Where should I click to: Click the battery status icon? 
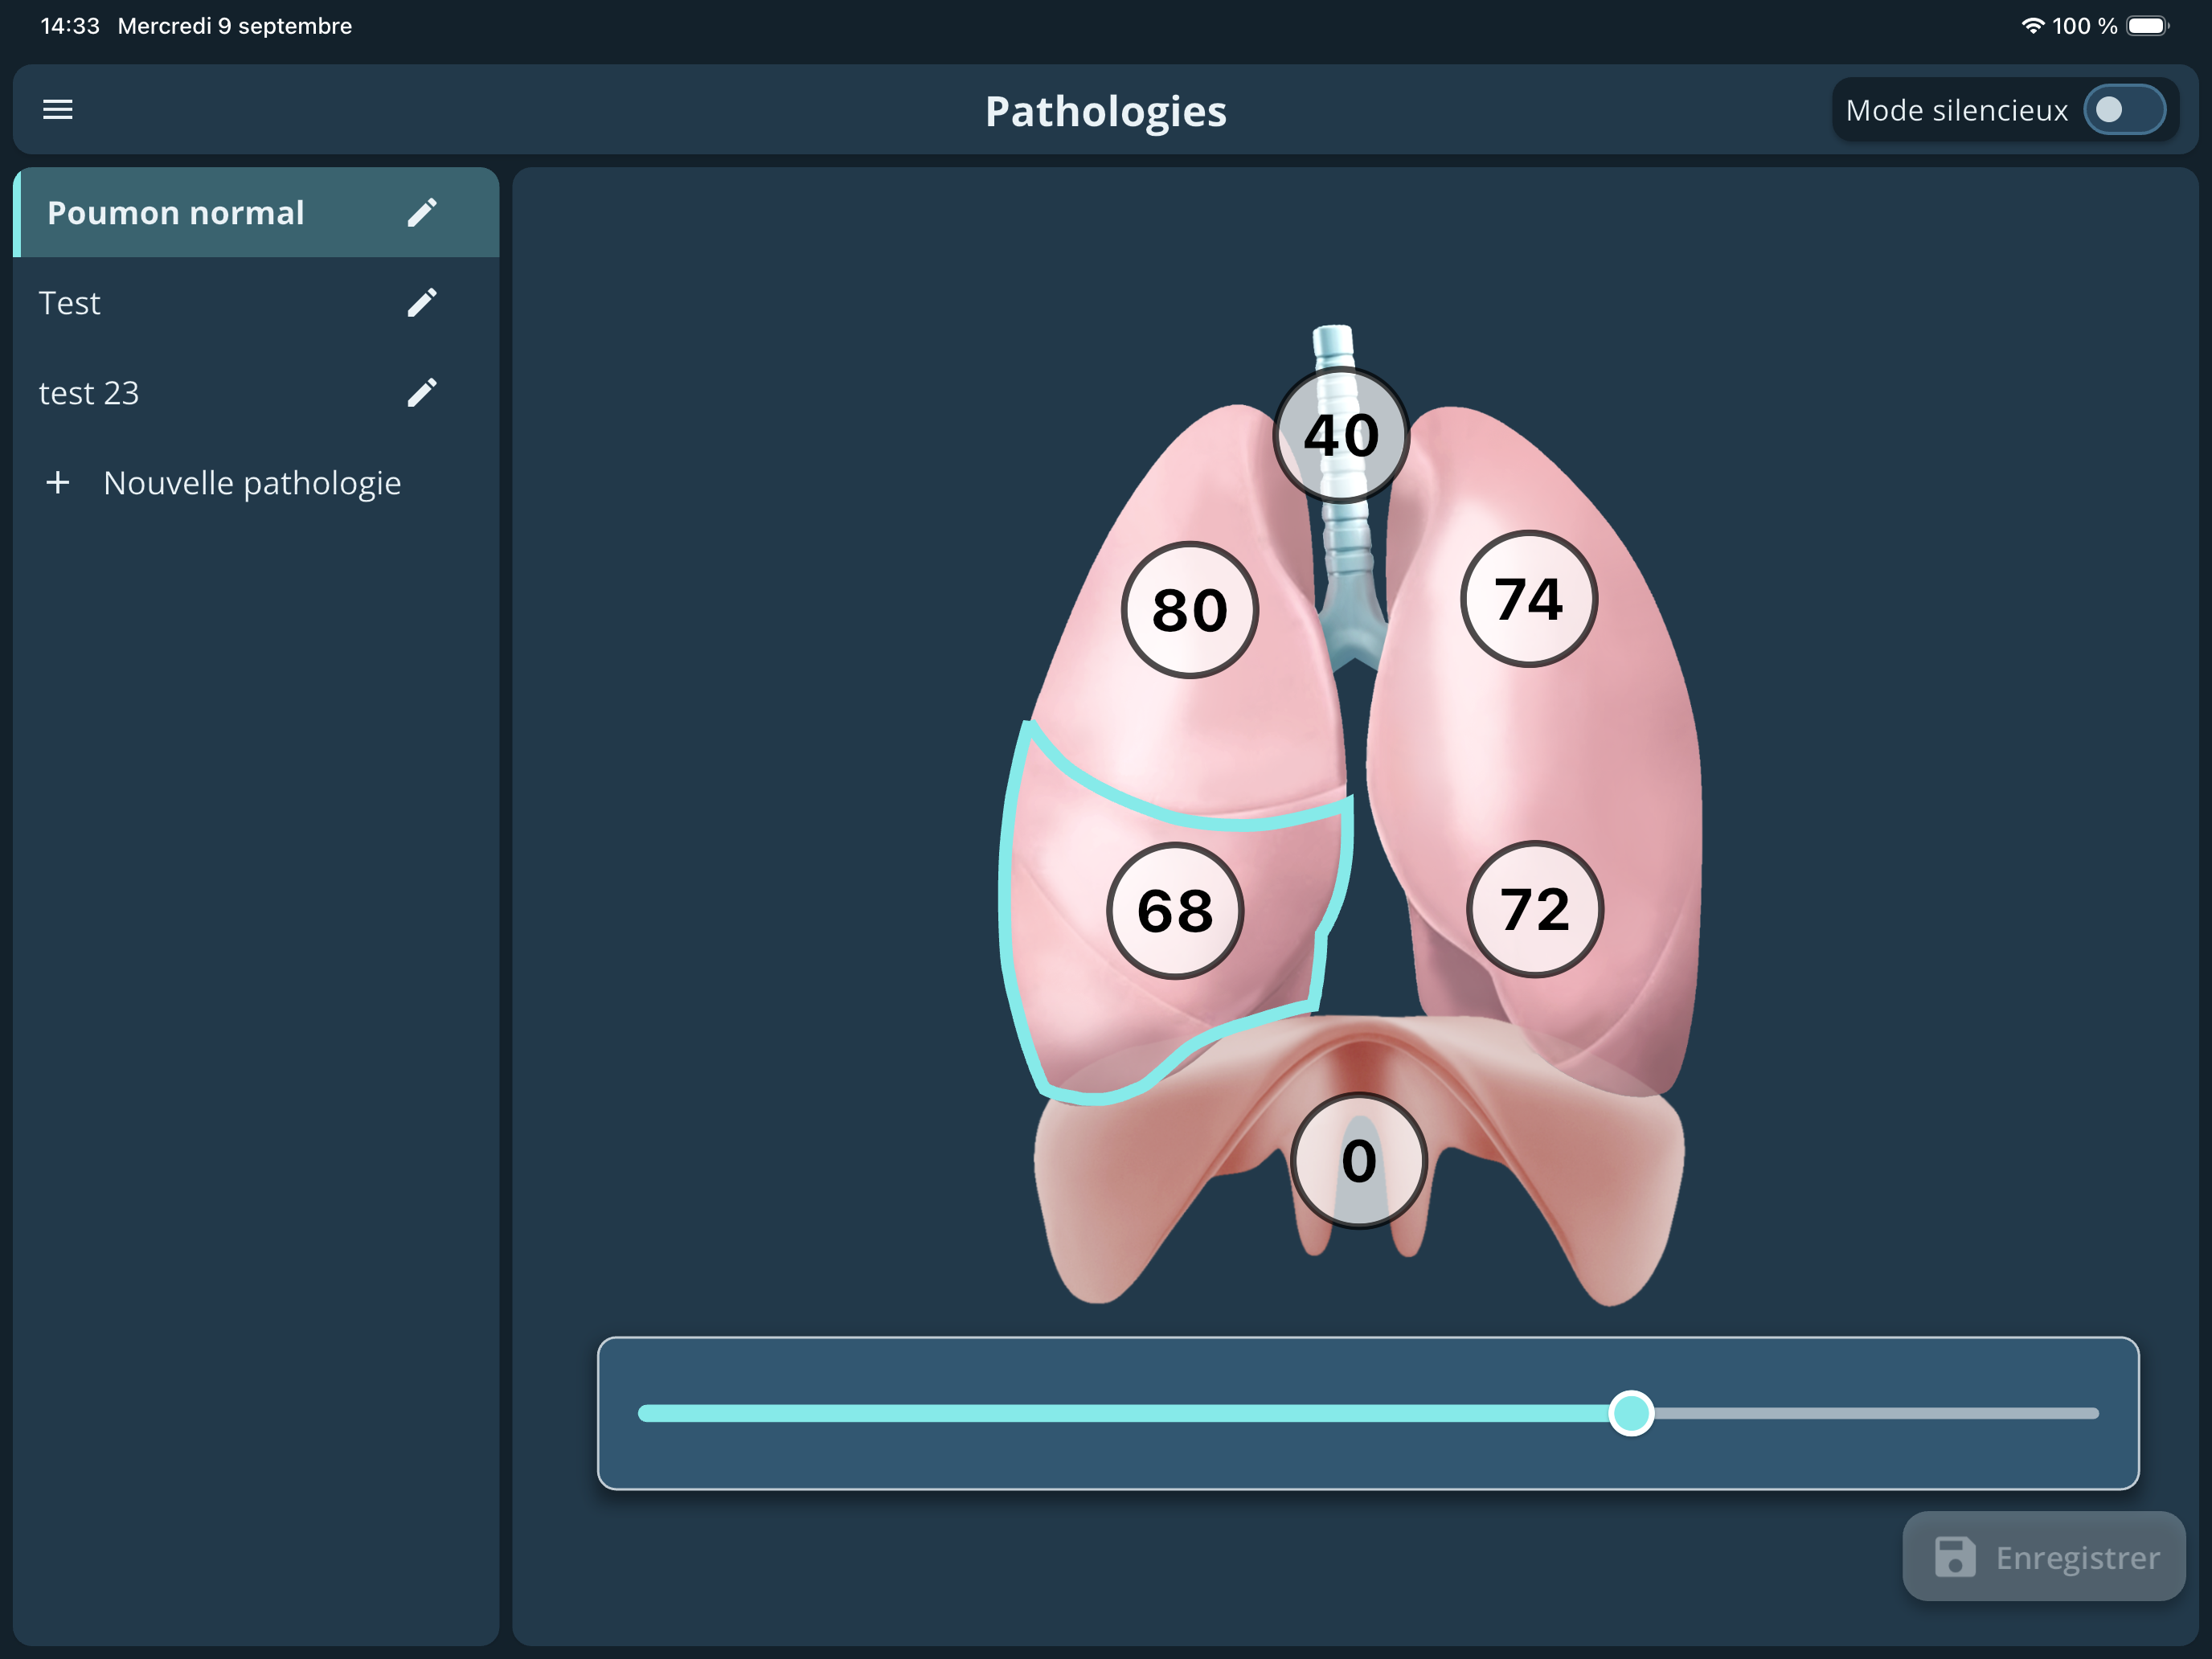(x=2147, y=26)
